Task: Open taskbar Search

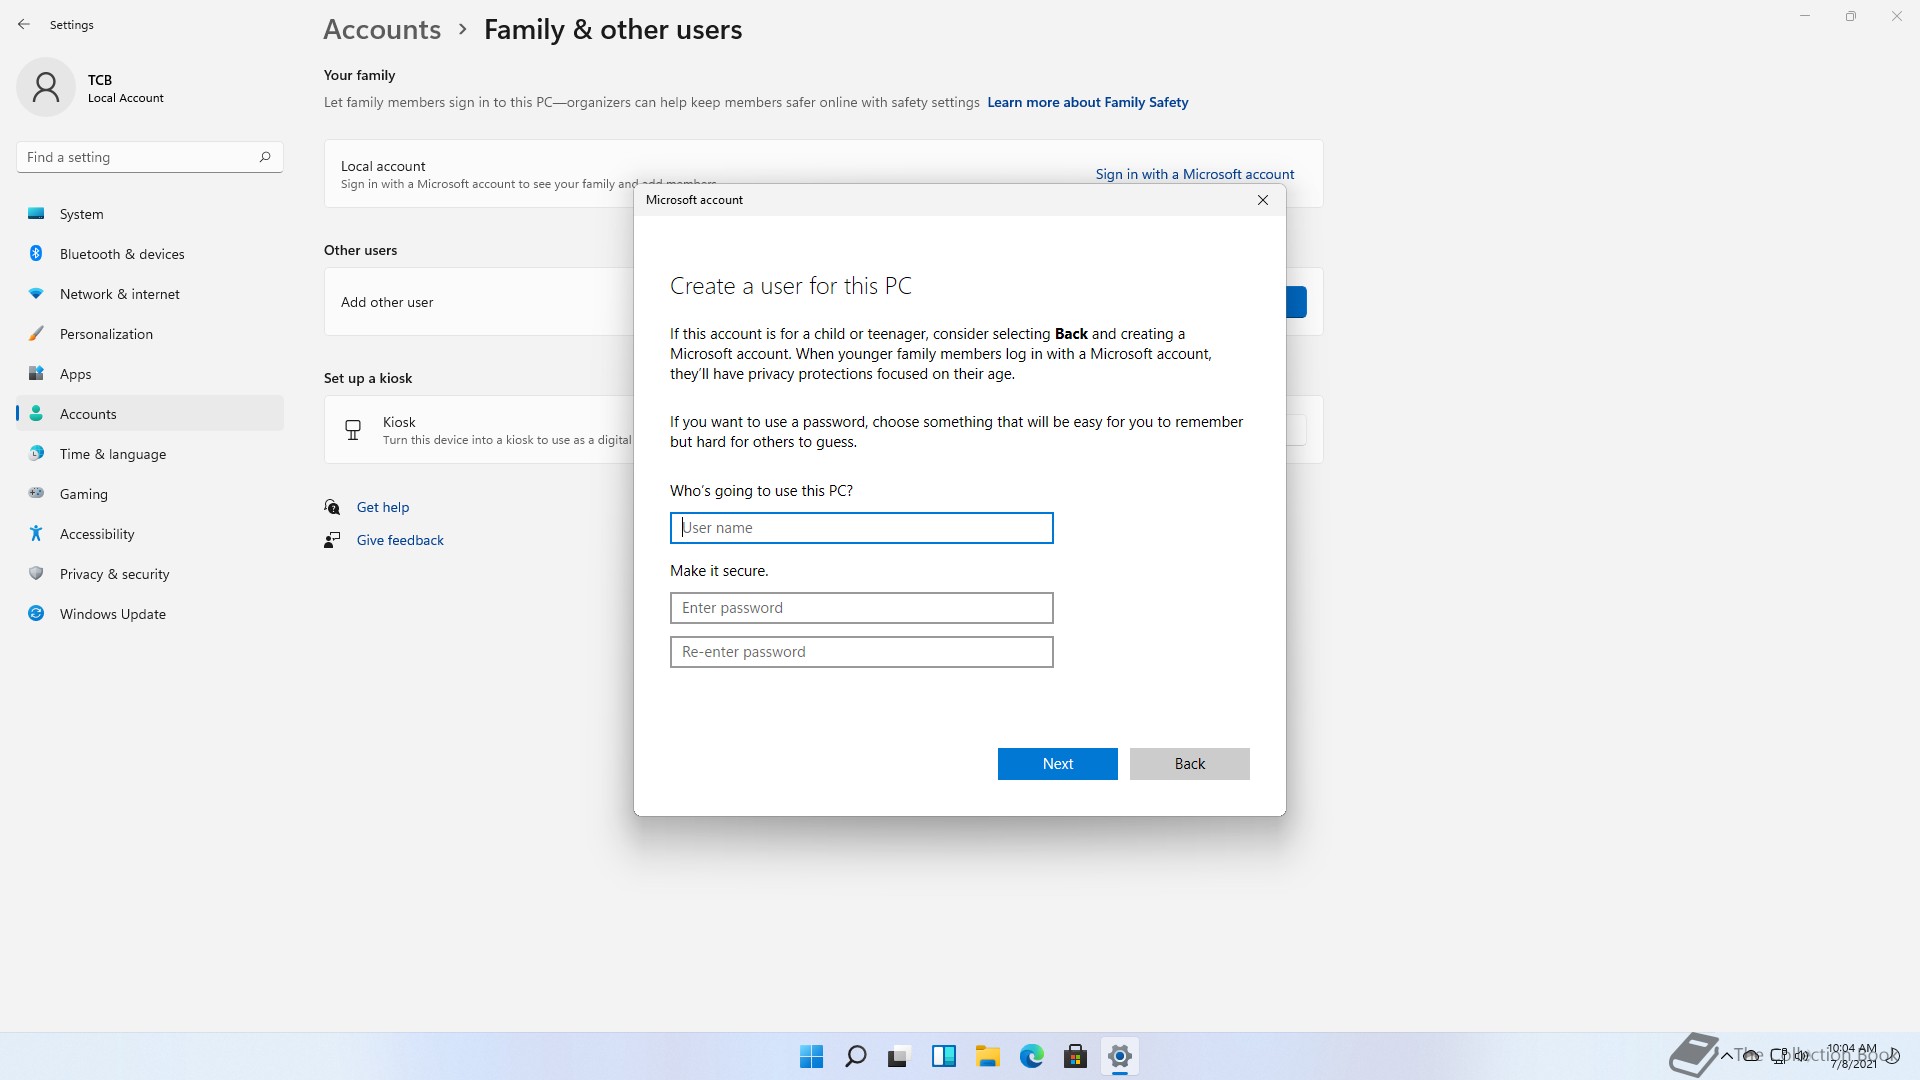Action: pos(855,1056)
